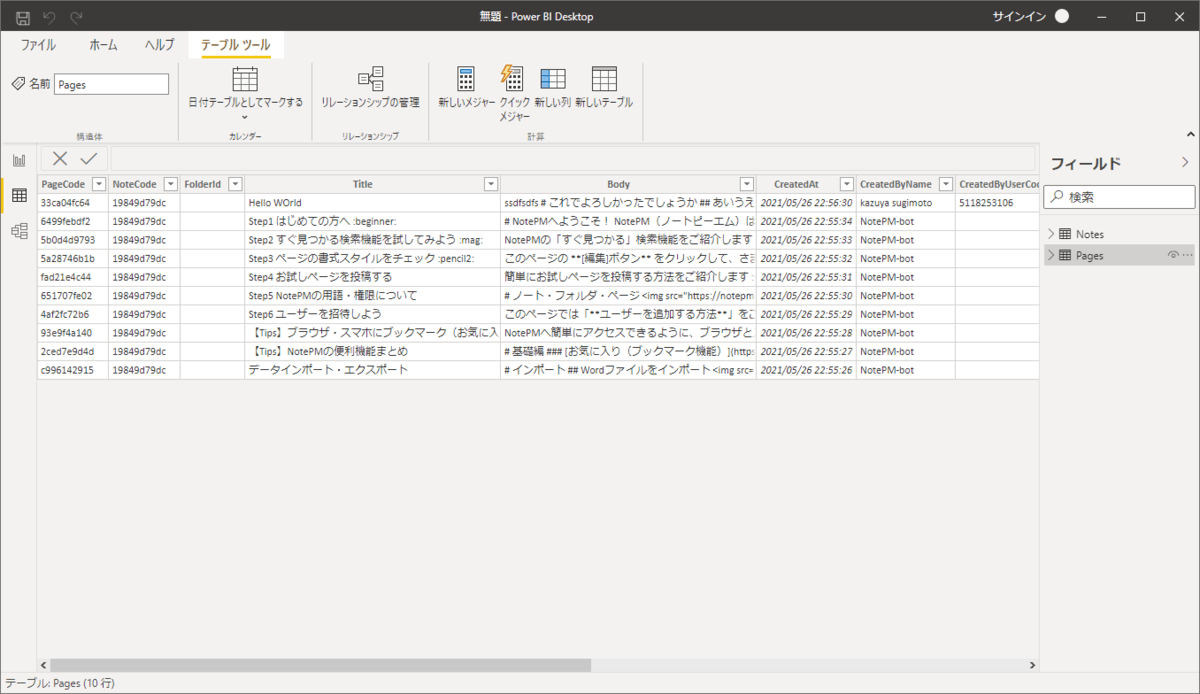Open the Title column filter dropdown
This screenshot has height=694, width=1200.
coord(490,184)
